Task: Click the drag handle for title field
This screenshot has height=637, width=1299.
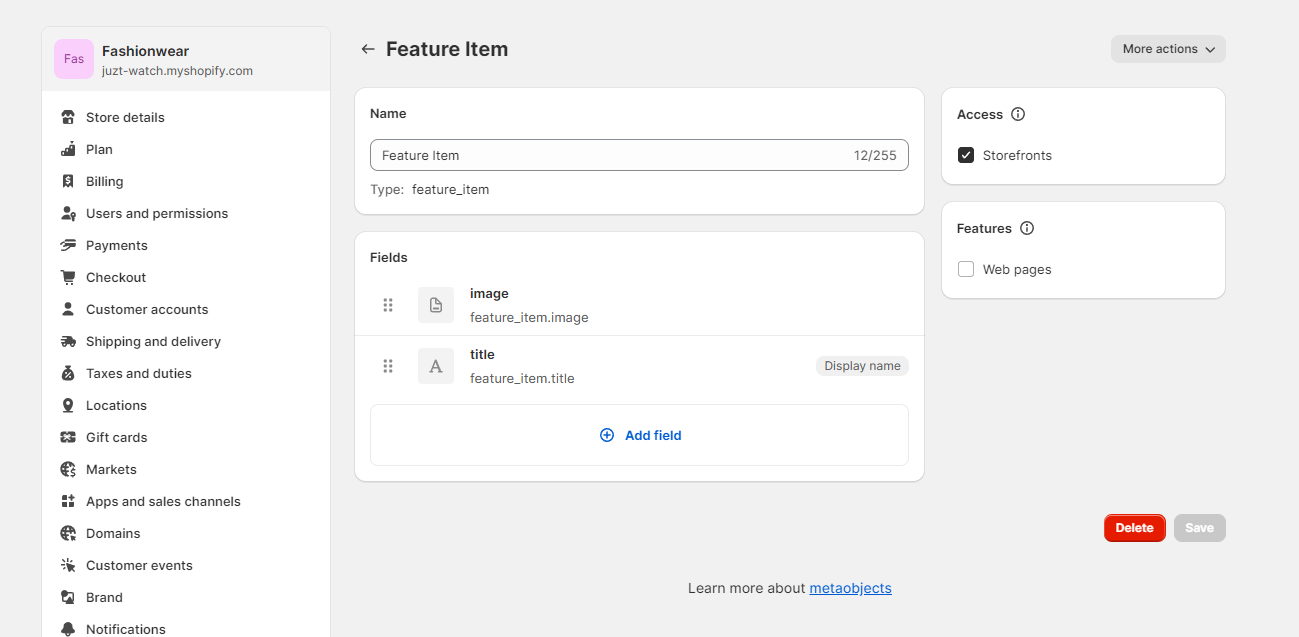Action: click(388, 366)
